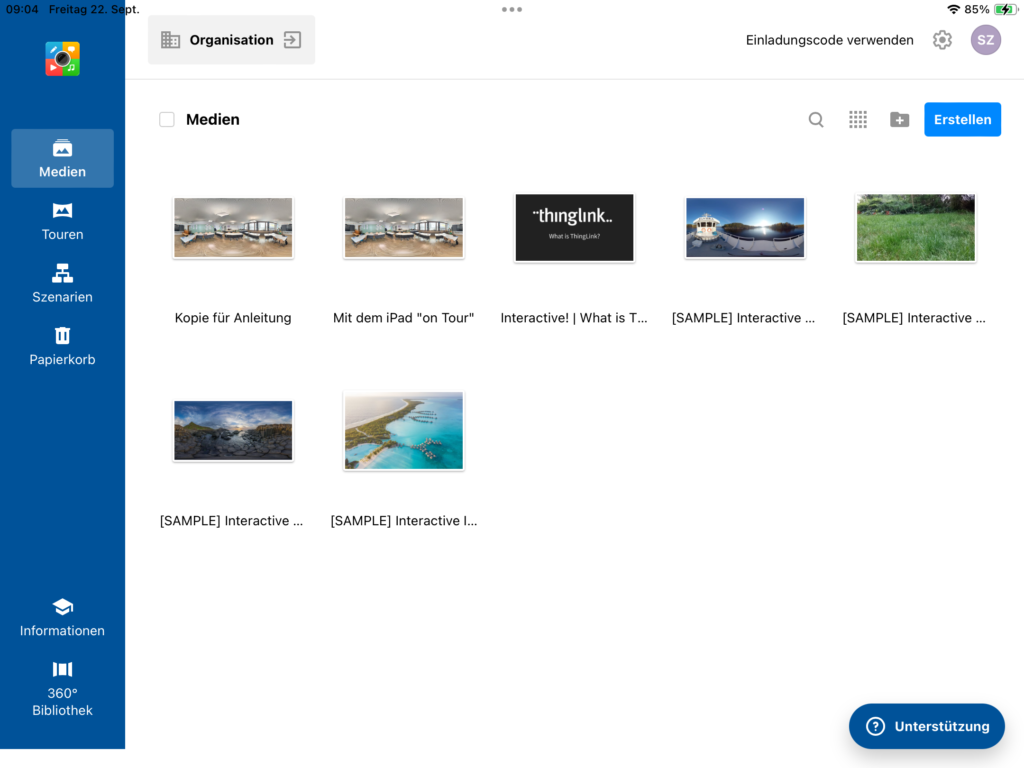Open the search magnifier icon
1024x768 pixels.
point(816,120)
